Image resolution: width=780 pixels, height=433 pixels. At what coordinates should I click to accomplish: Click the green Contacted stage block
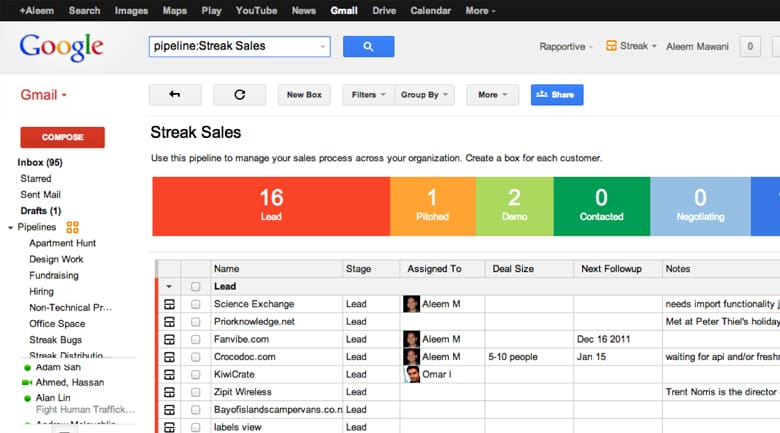pyautogui.click(x=601, y=206)
